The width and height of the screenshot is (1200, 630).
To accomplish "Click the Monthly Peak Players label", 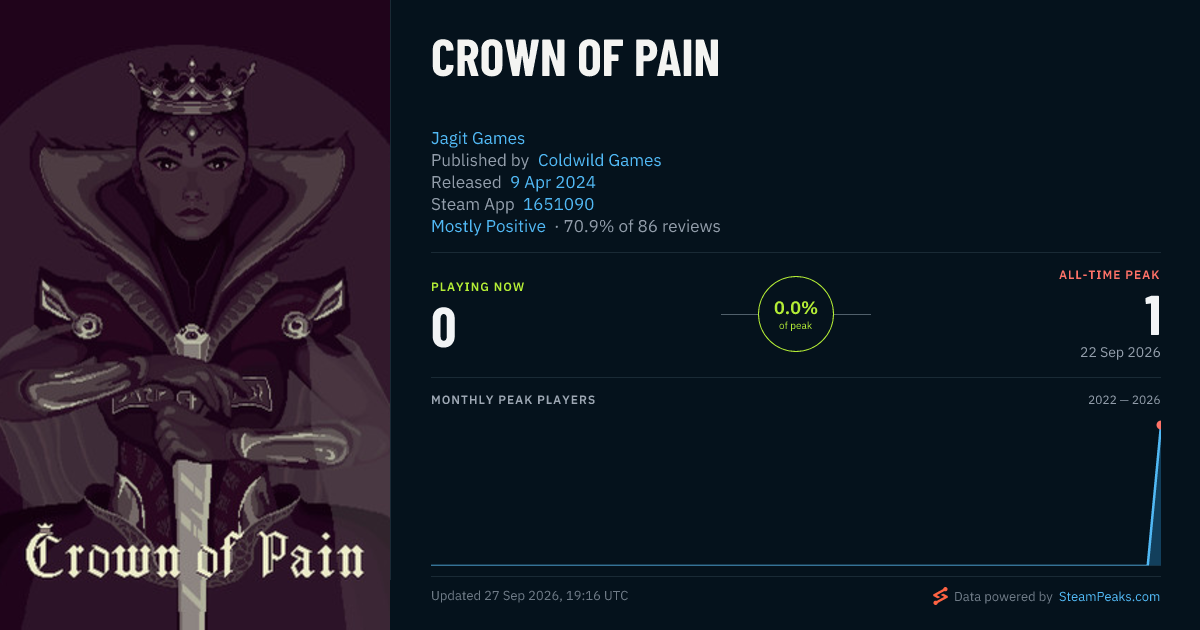I will pos(513,400).
